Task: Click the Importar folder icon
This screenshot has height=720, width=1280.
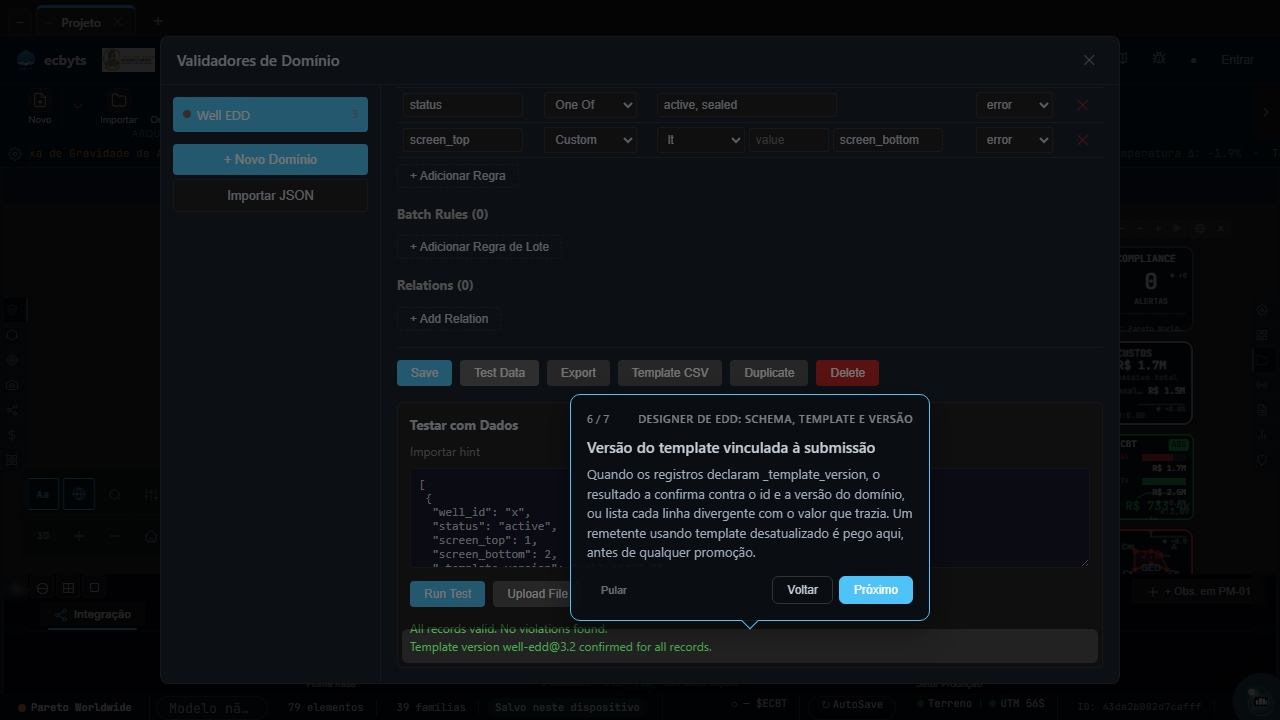Action: click(119, 100)
